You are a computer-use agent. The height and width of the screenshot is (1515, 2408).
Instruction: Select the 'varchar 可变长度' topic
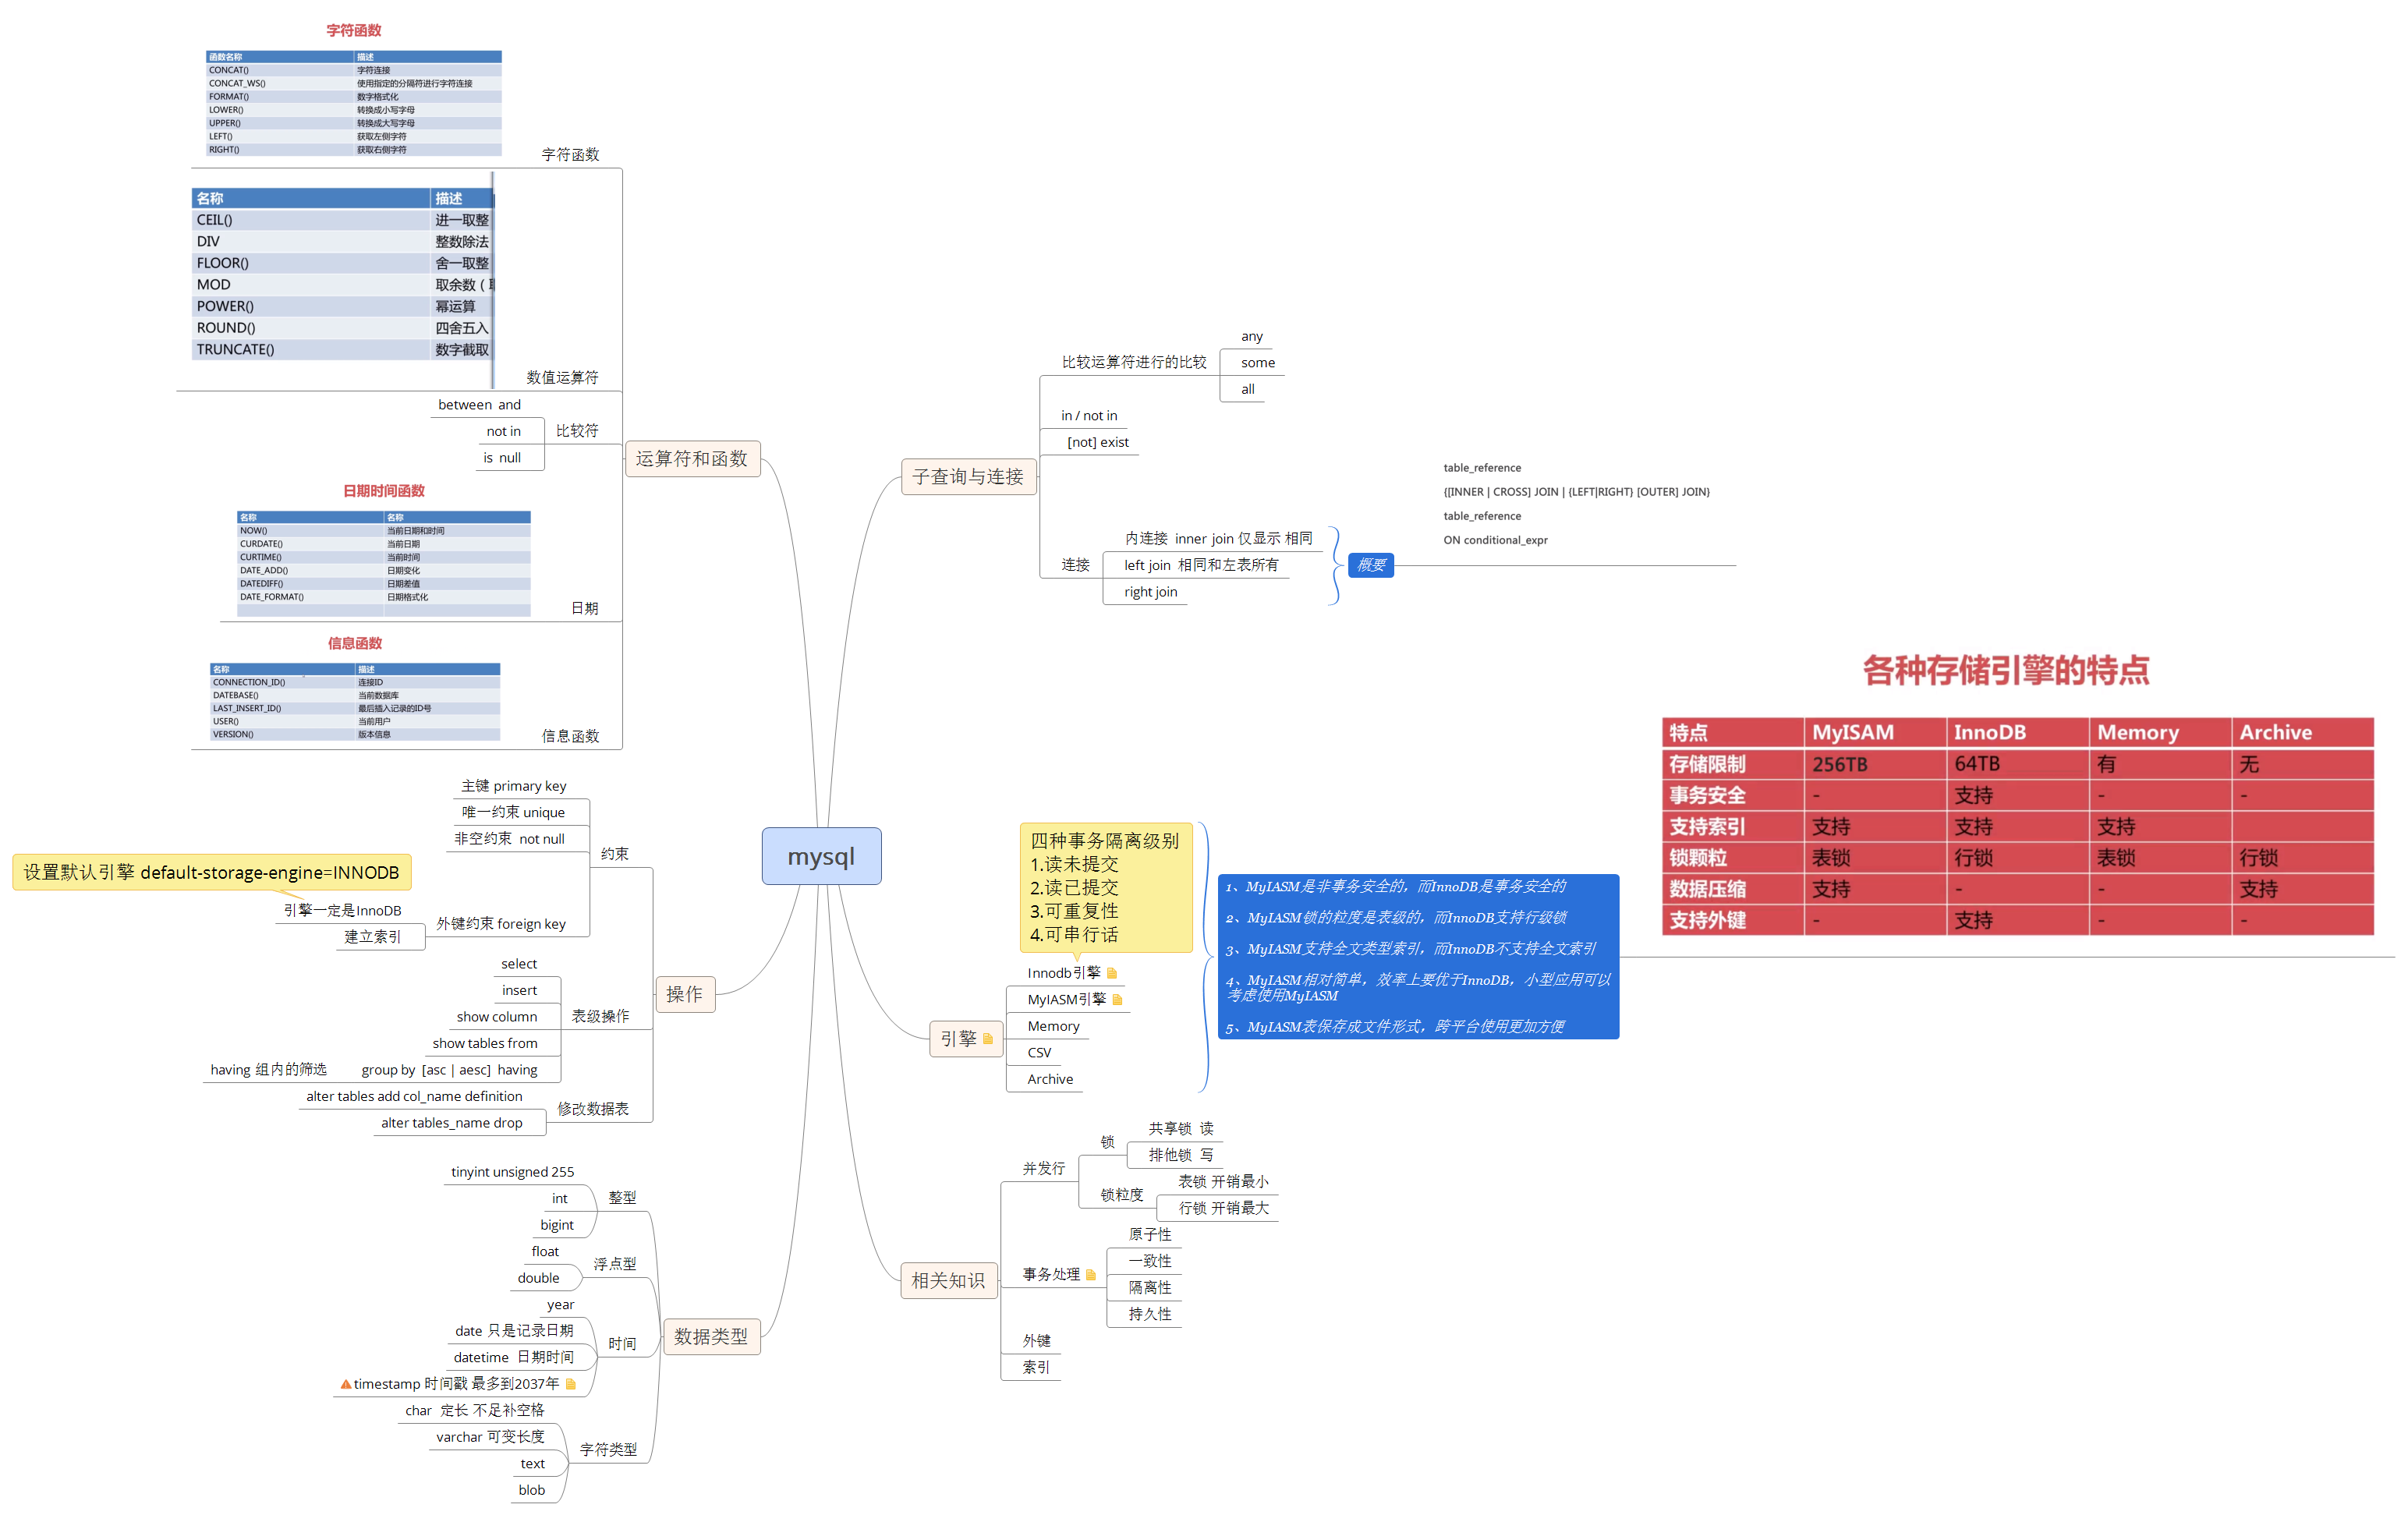[x=490, y=1437]
